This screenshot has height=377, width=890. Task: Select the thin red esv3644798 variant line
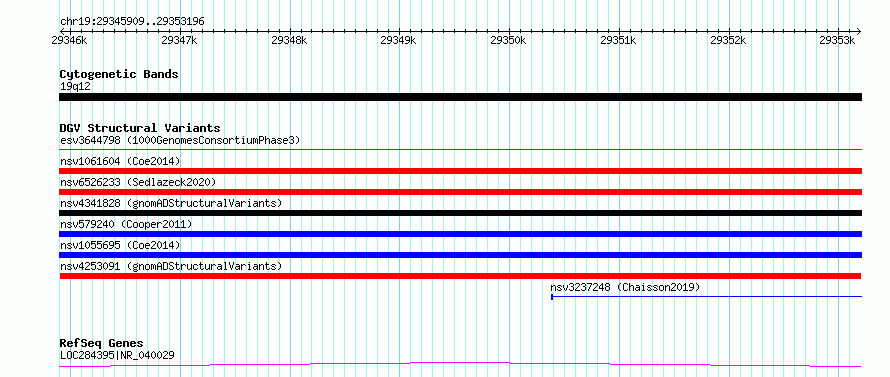(460, 150)
